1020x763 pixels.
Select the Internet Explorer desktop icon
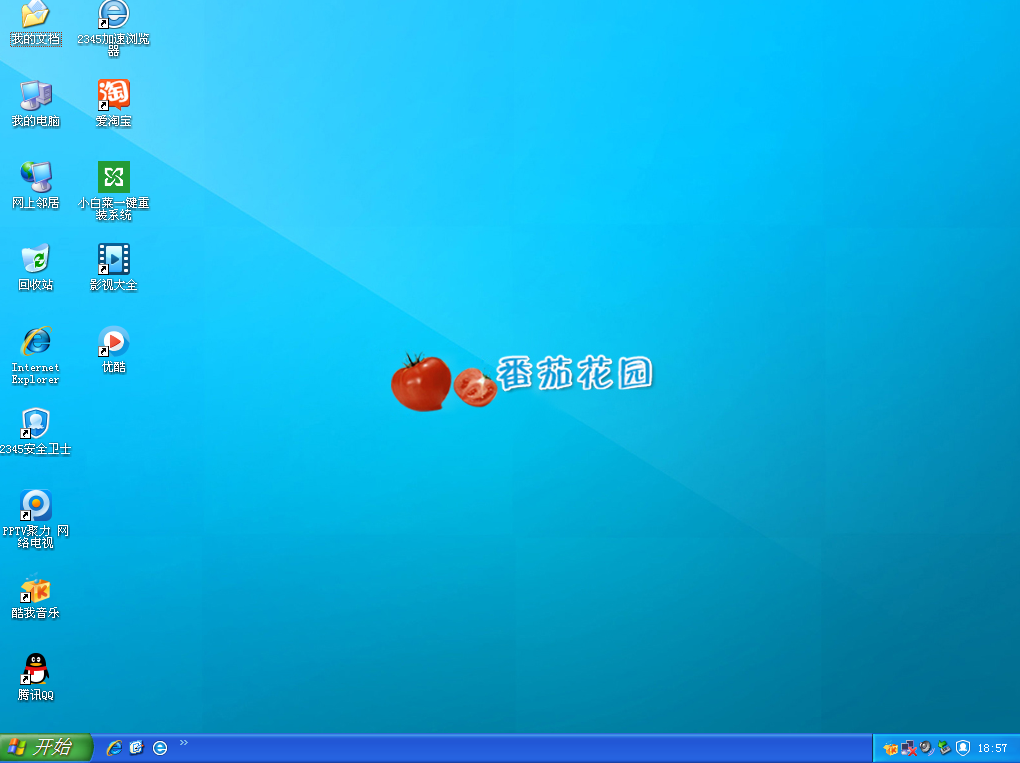click(x=36, y=356)
